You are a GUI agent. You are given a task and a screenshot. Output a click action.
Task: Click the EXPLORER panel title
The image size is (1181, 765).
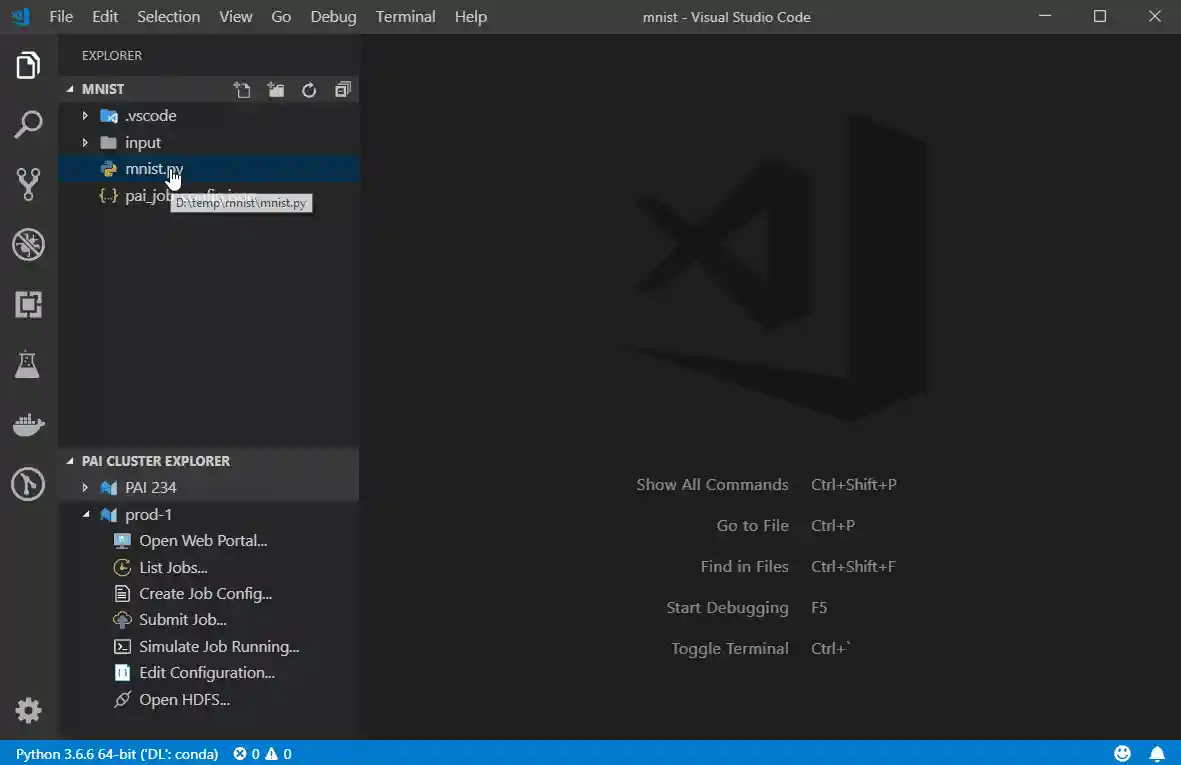[x=111, y=56]
